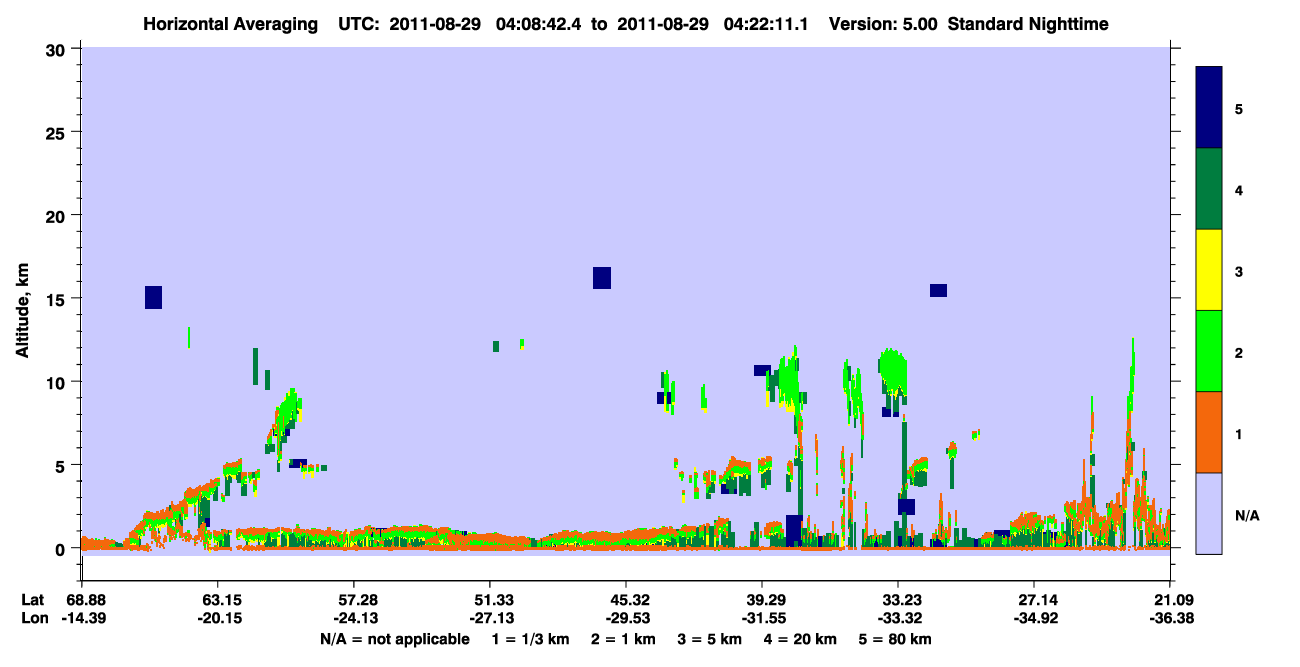Viewport: 1300px width, 667px height.
Task: Click longitude value -33.32
Action: [x=898, y=618]
